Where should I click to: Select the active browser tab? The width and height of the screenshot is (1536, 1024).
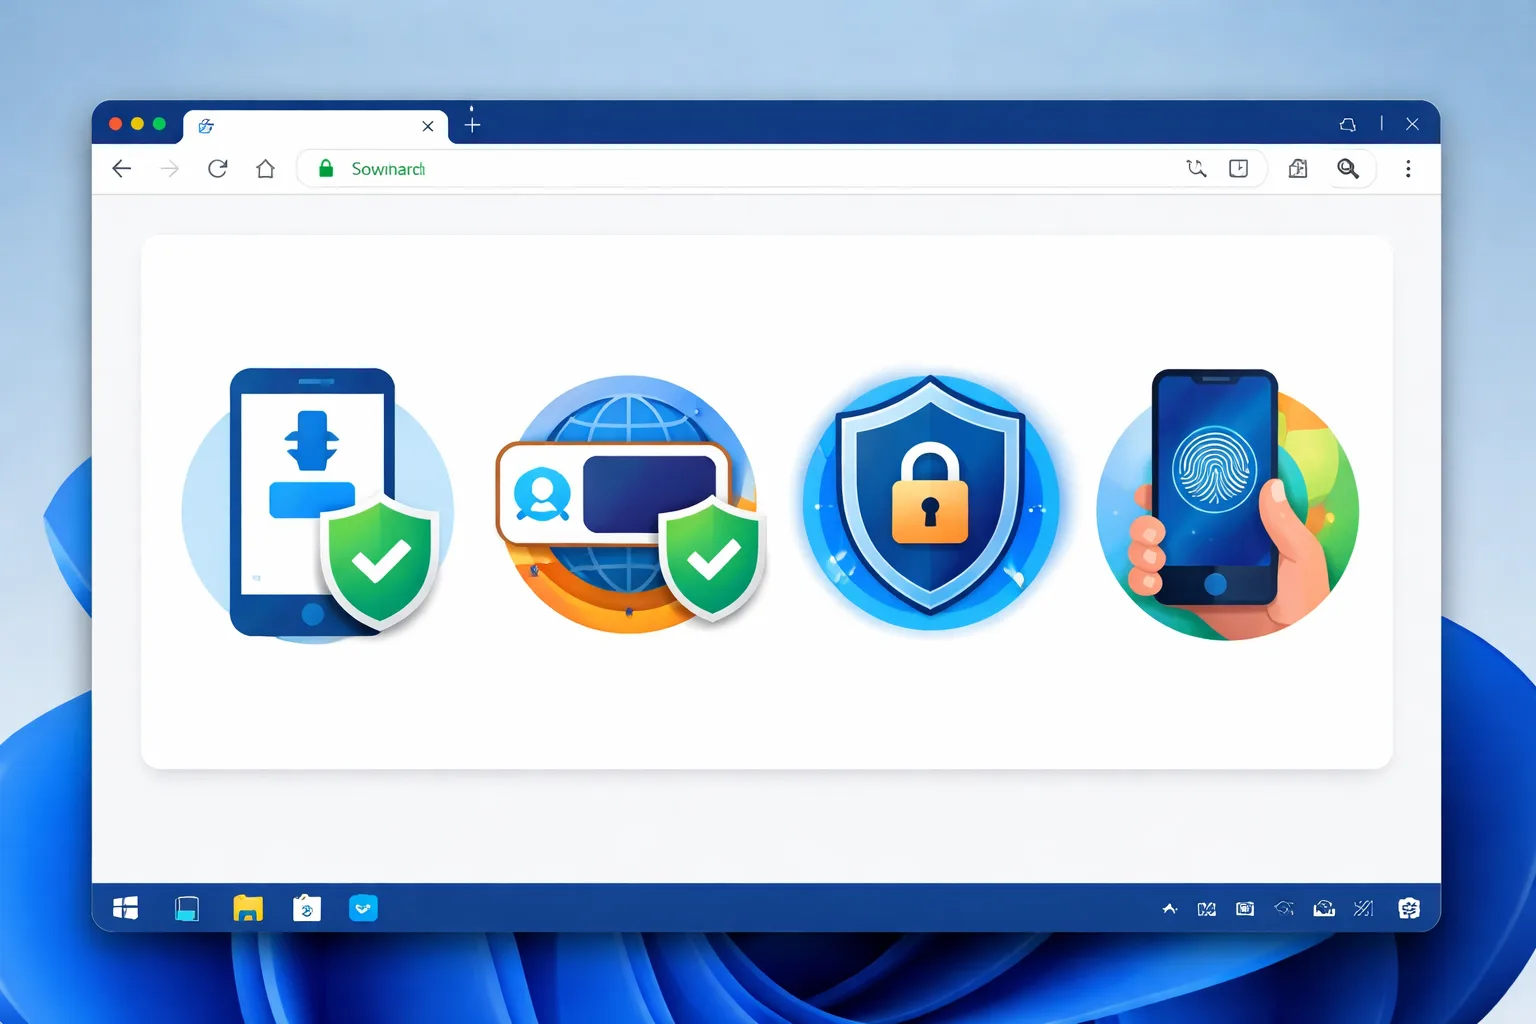316,126
